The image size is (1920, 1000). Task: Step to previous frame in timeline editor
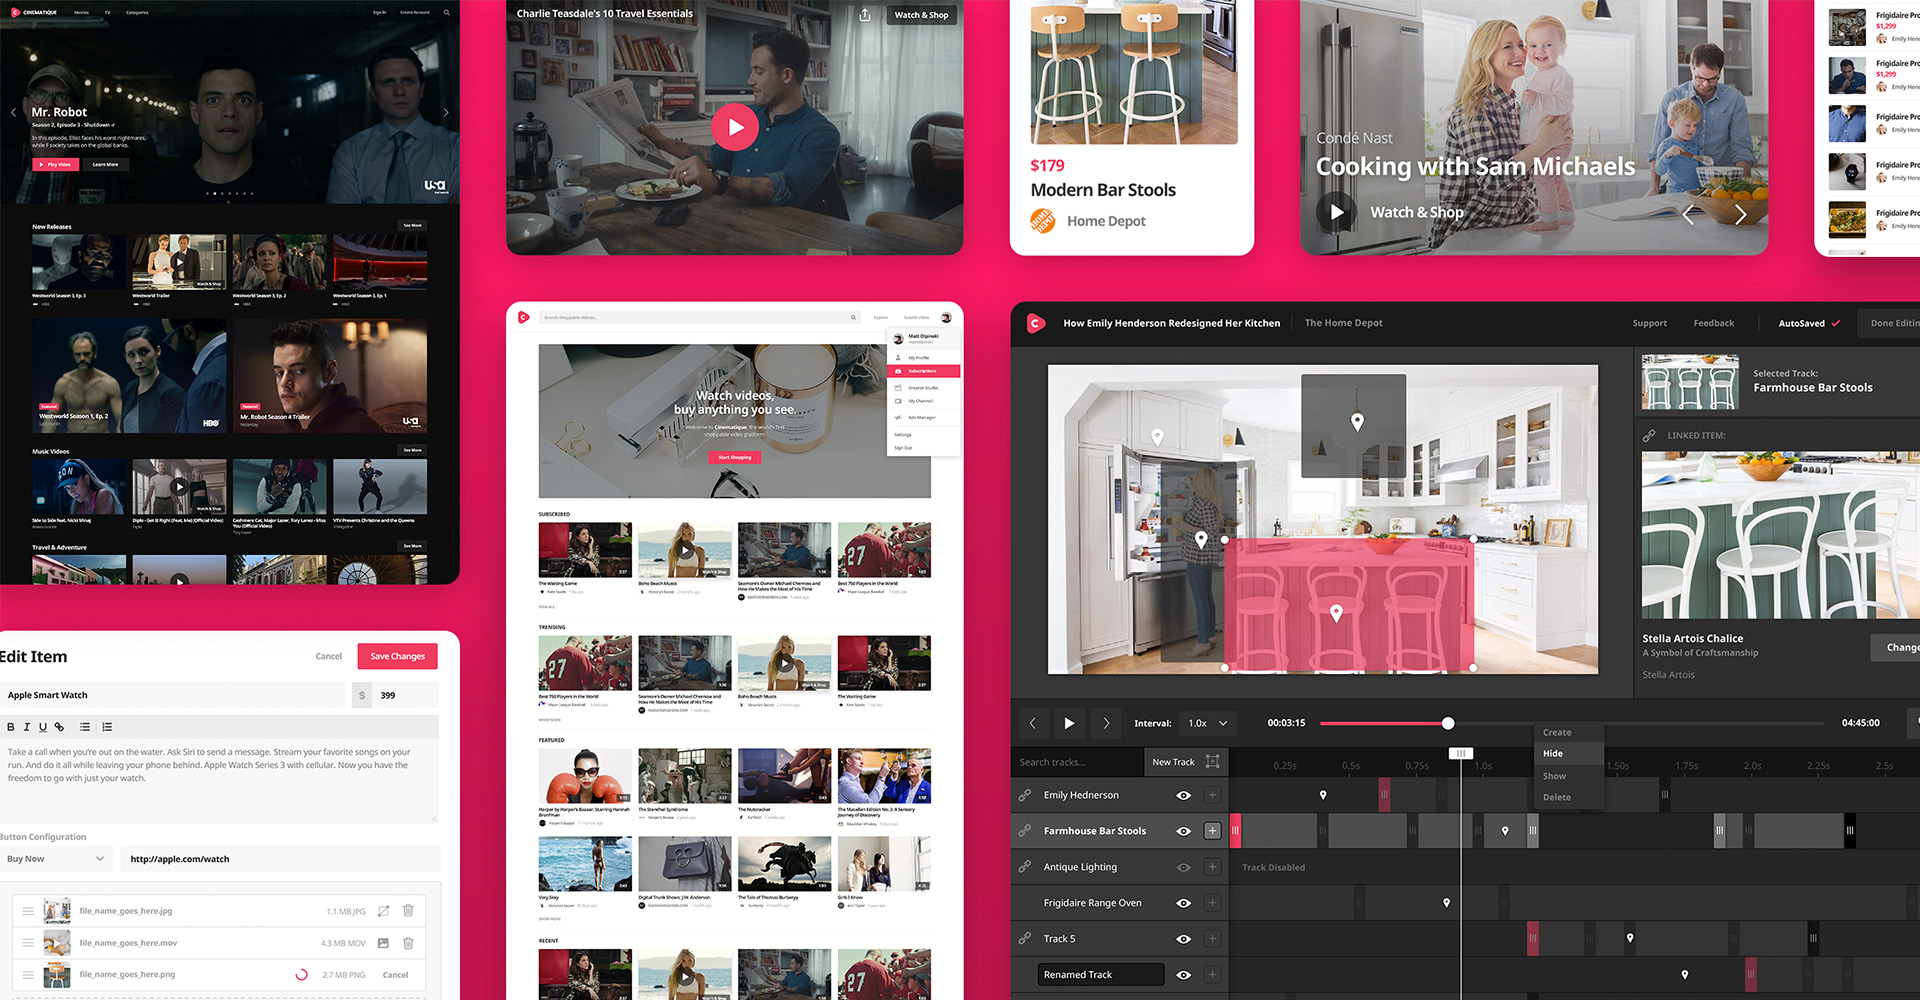[x=1033, y=723]
